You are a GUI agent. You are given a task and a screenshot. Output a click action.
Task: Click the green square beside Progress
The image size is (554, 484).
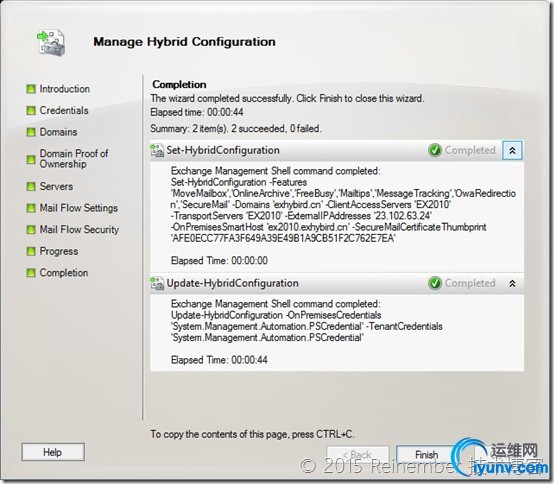click(x=31, y=251)
